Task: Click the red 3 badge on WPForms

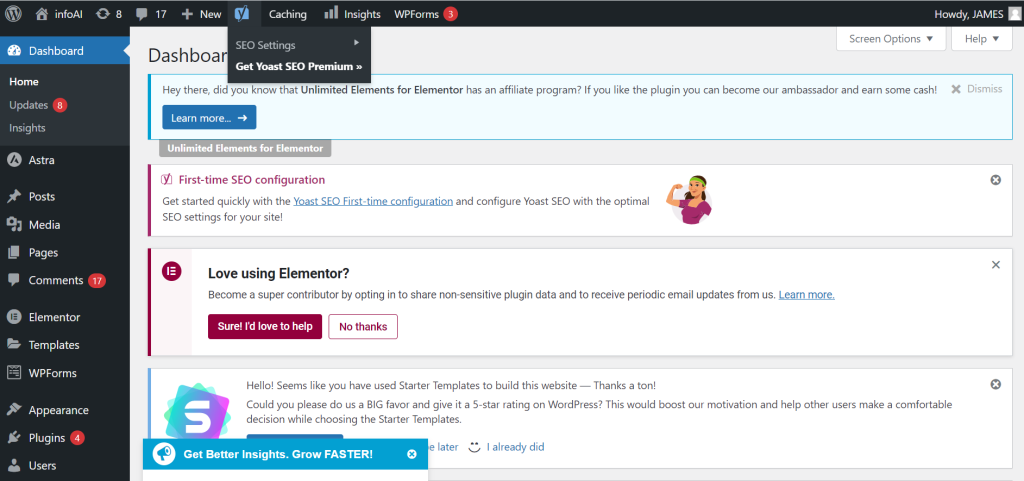Action: click(x=451, y=14)
